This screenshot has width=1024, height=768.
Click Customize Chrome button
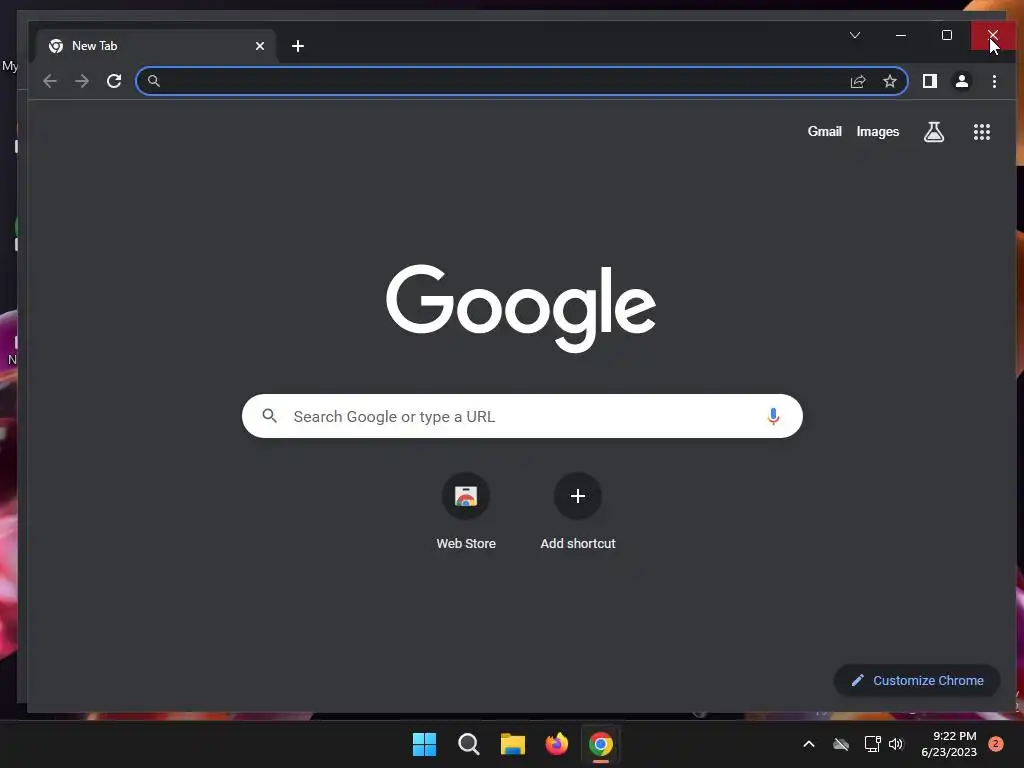(917, 680)
